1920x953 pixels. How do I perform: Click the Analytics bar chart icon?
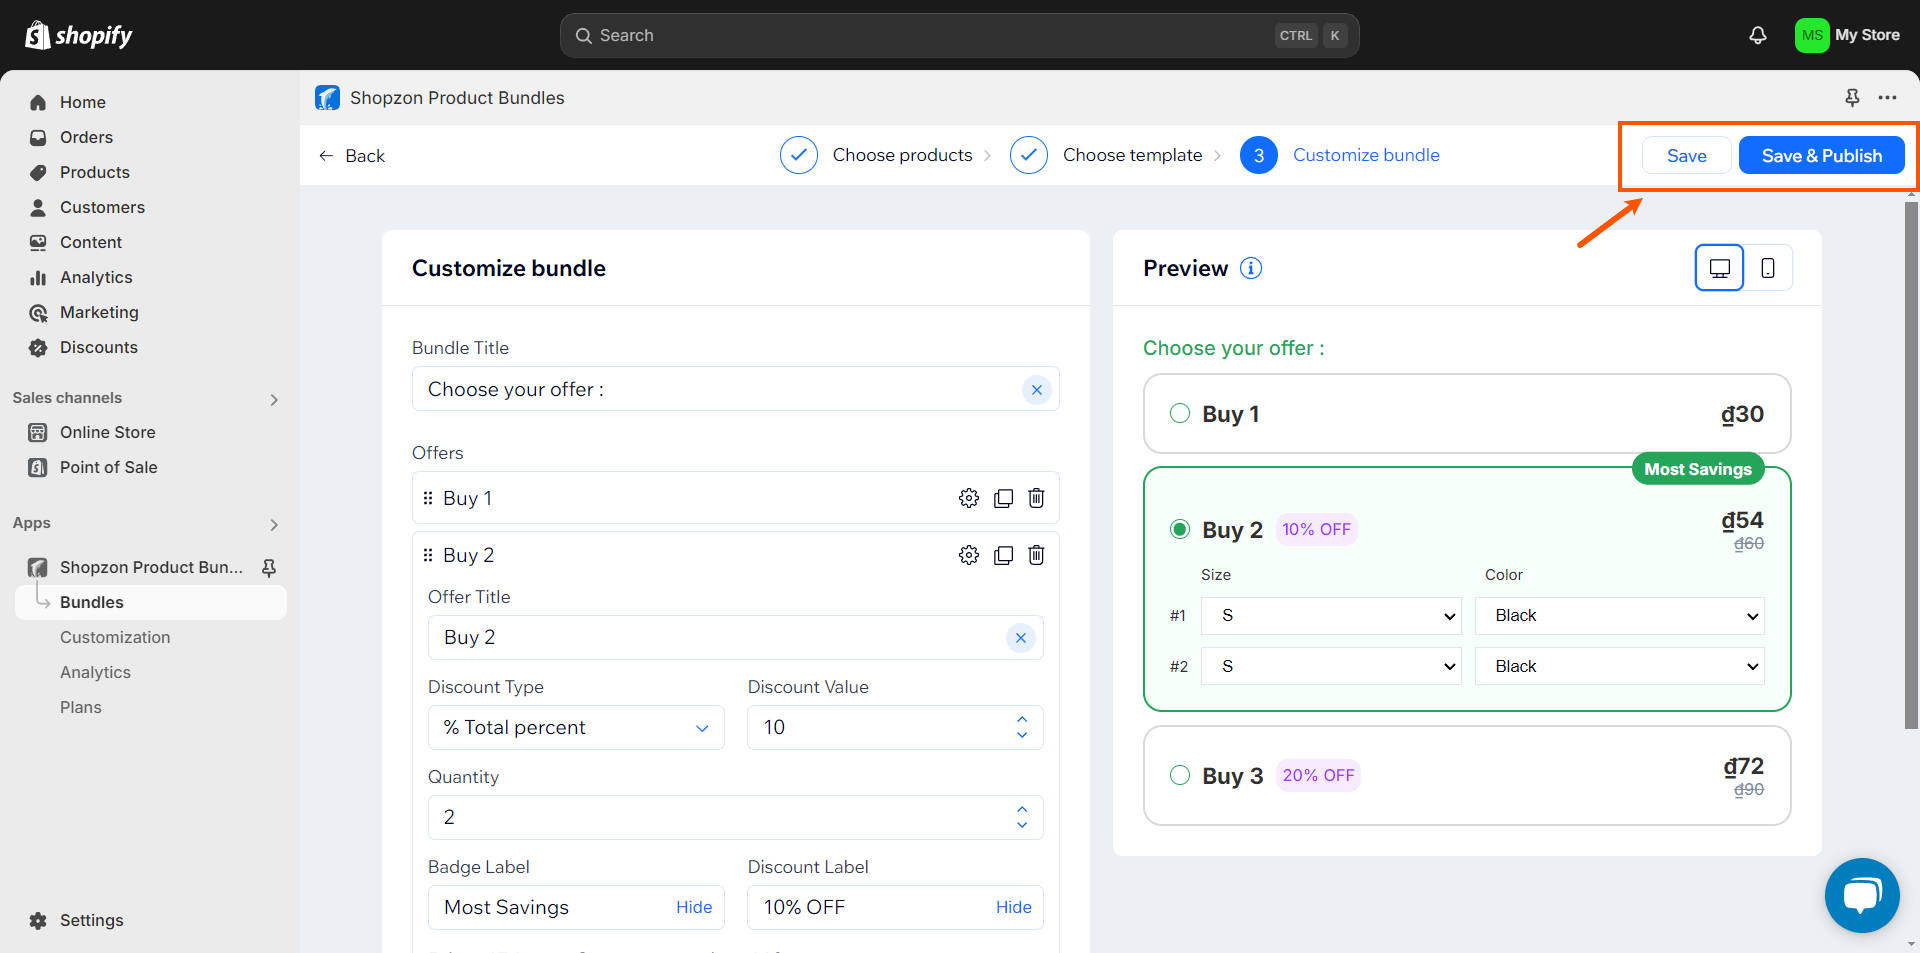[x=38, y=277]
